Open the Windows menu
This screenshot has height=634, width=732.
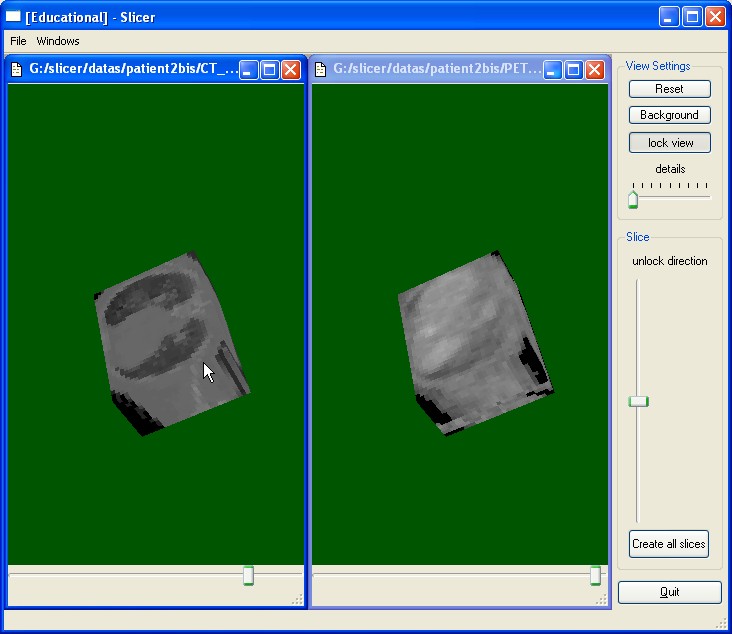click(58, 41)
